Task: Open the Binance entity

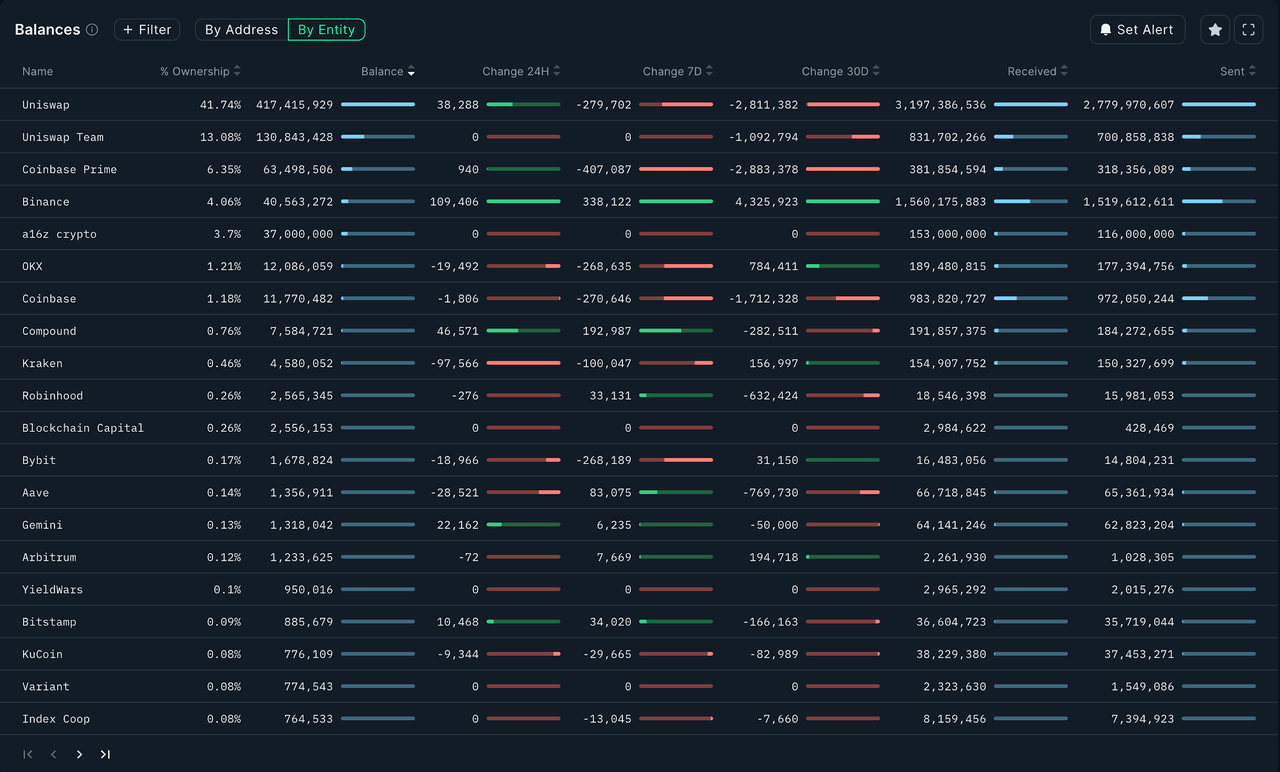Action: (x=46, y=202)
